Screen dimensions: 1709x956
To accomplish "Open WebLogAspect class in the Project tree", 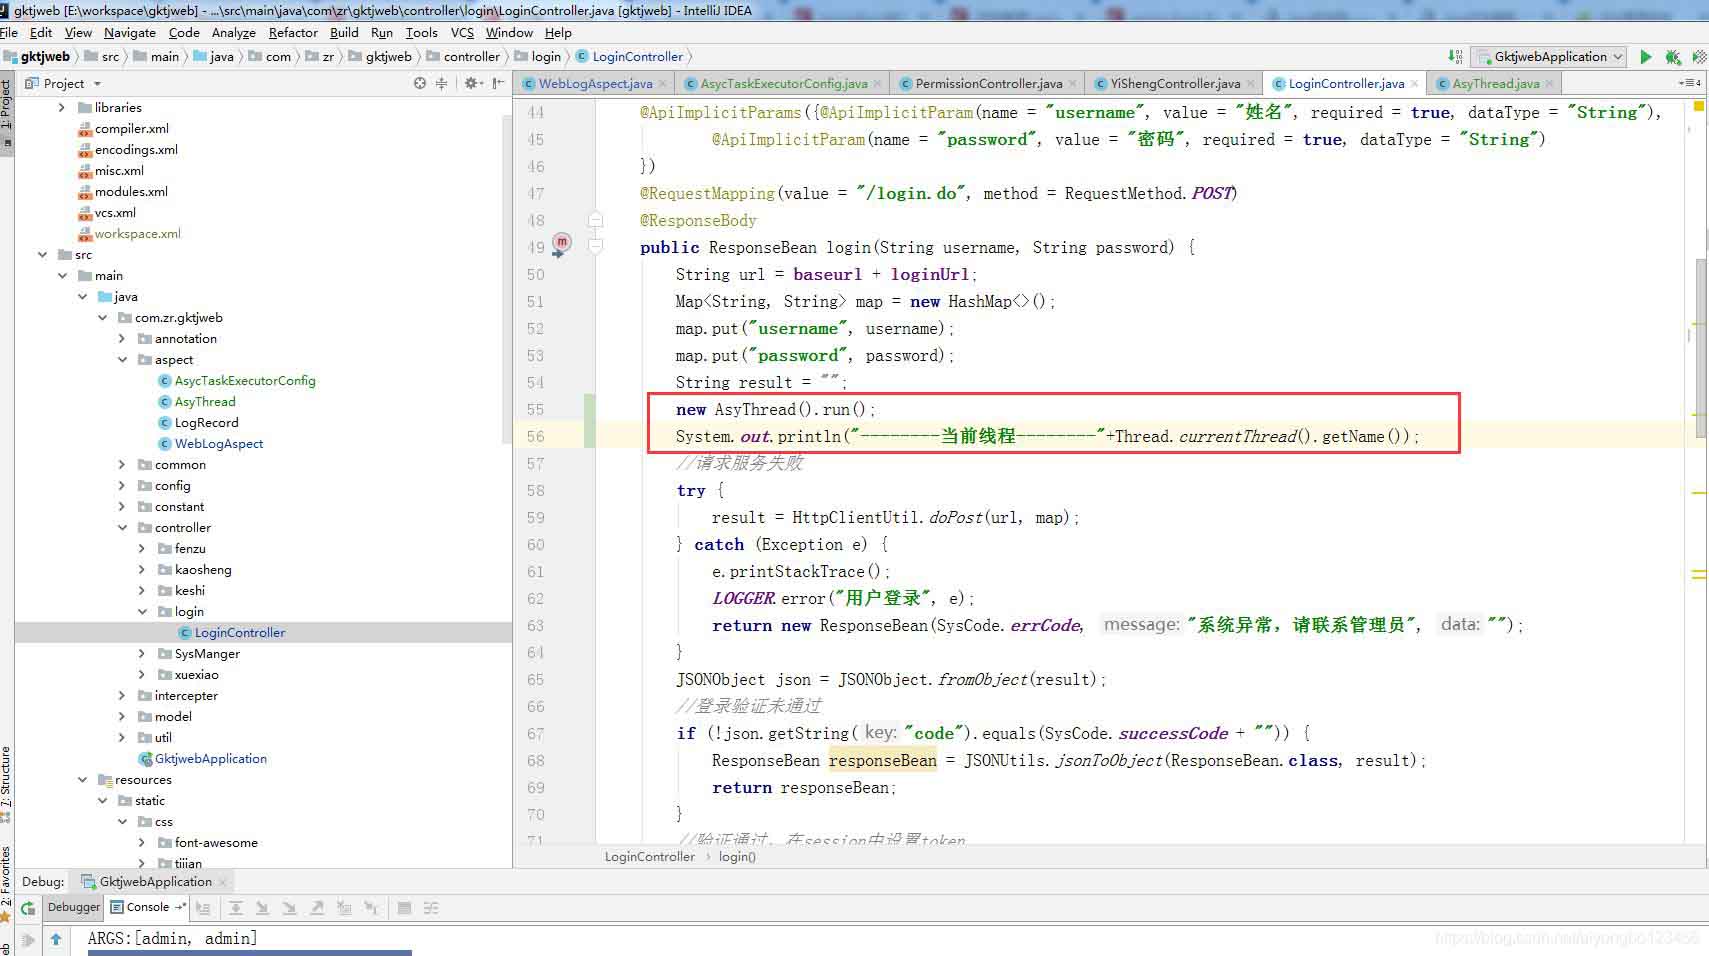I will pyautogui.click(x=219, y=444).
